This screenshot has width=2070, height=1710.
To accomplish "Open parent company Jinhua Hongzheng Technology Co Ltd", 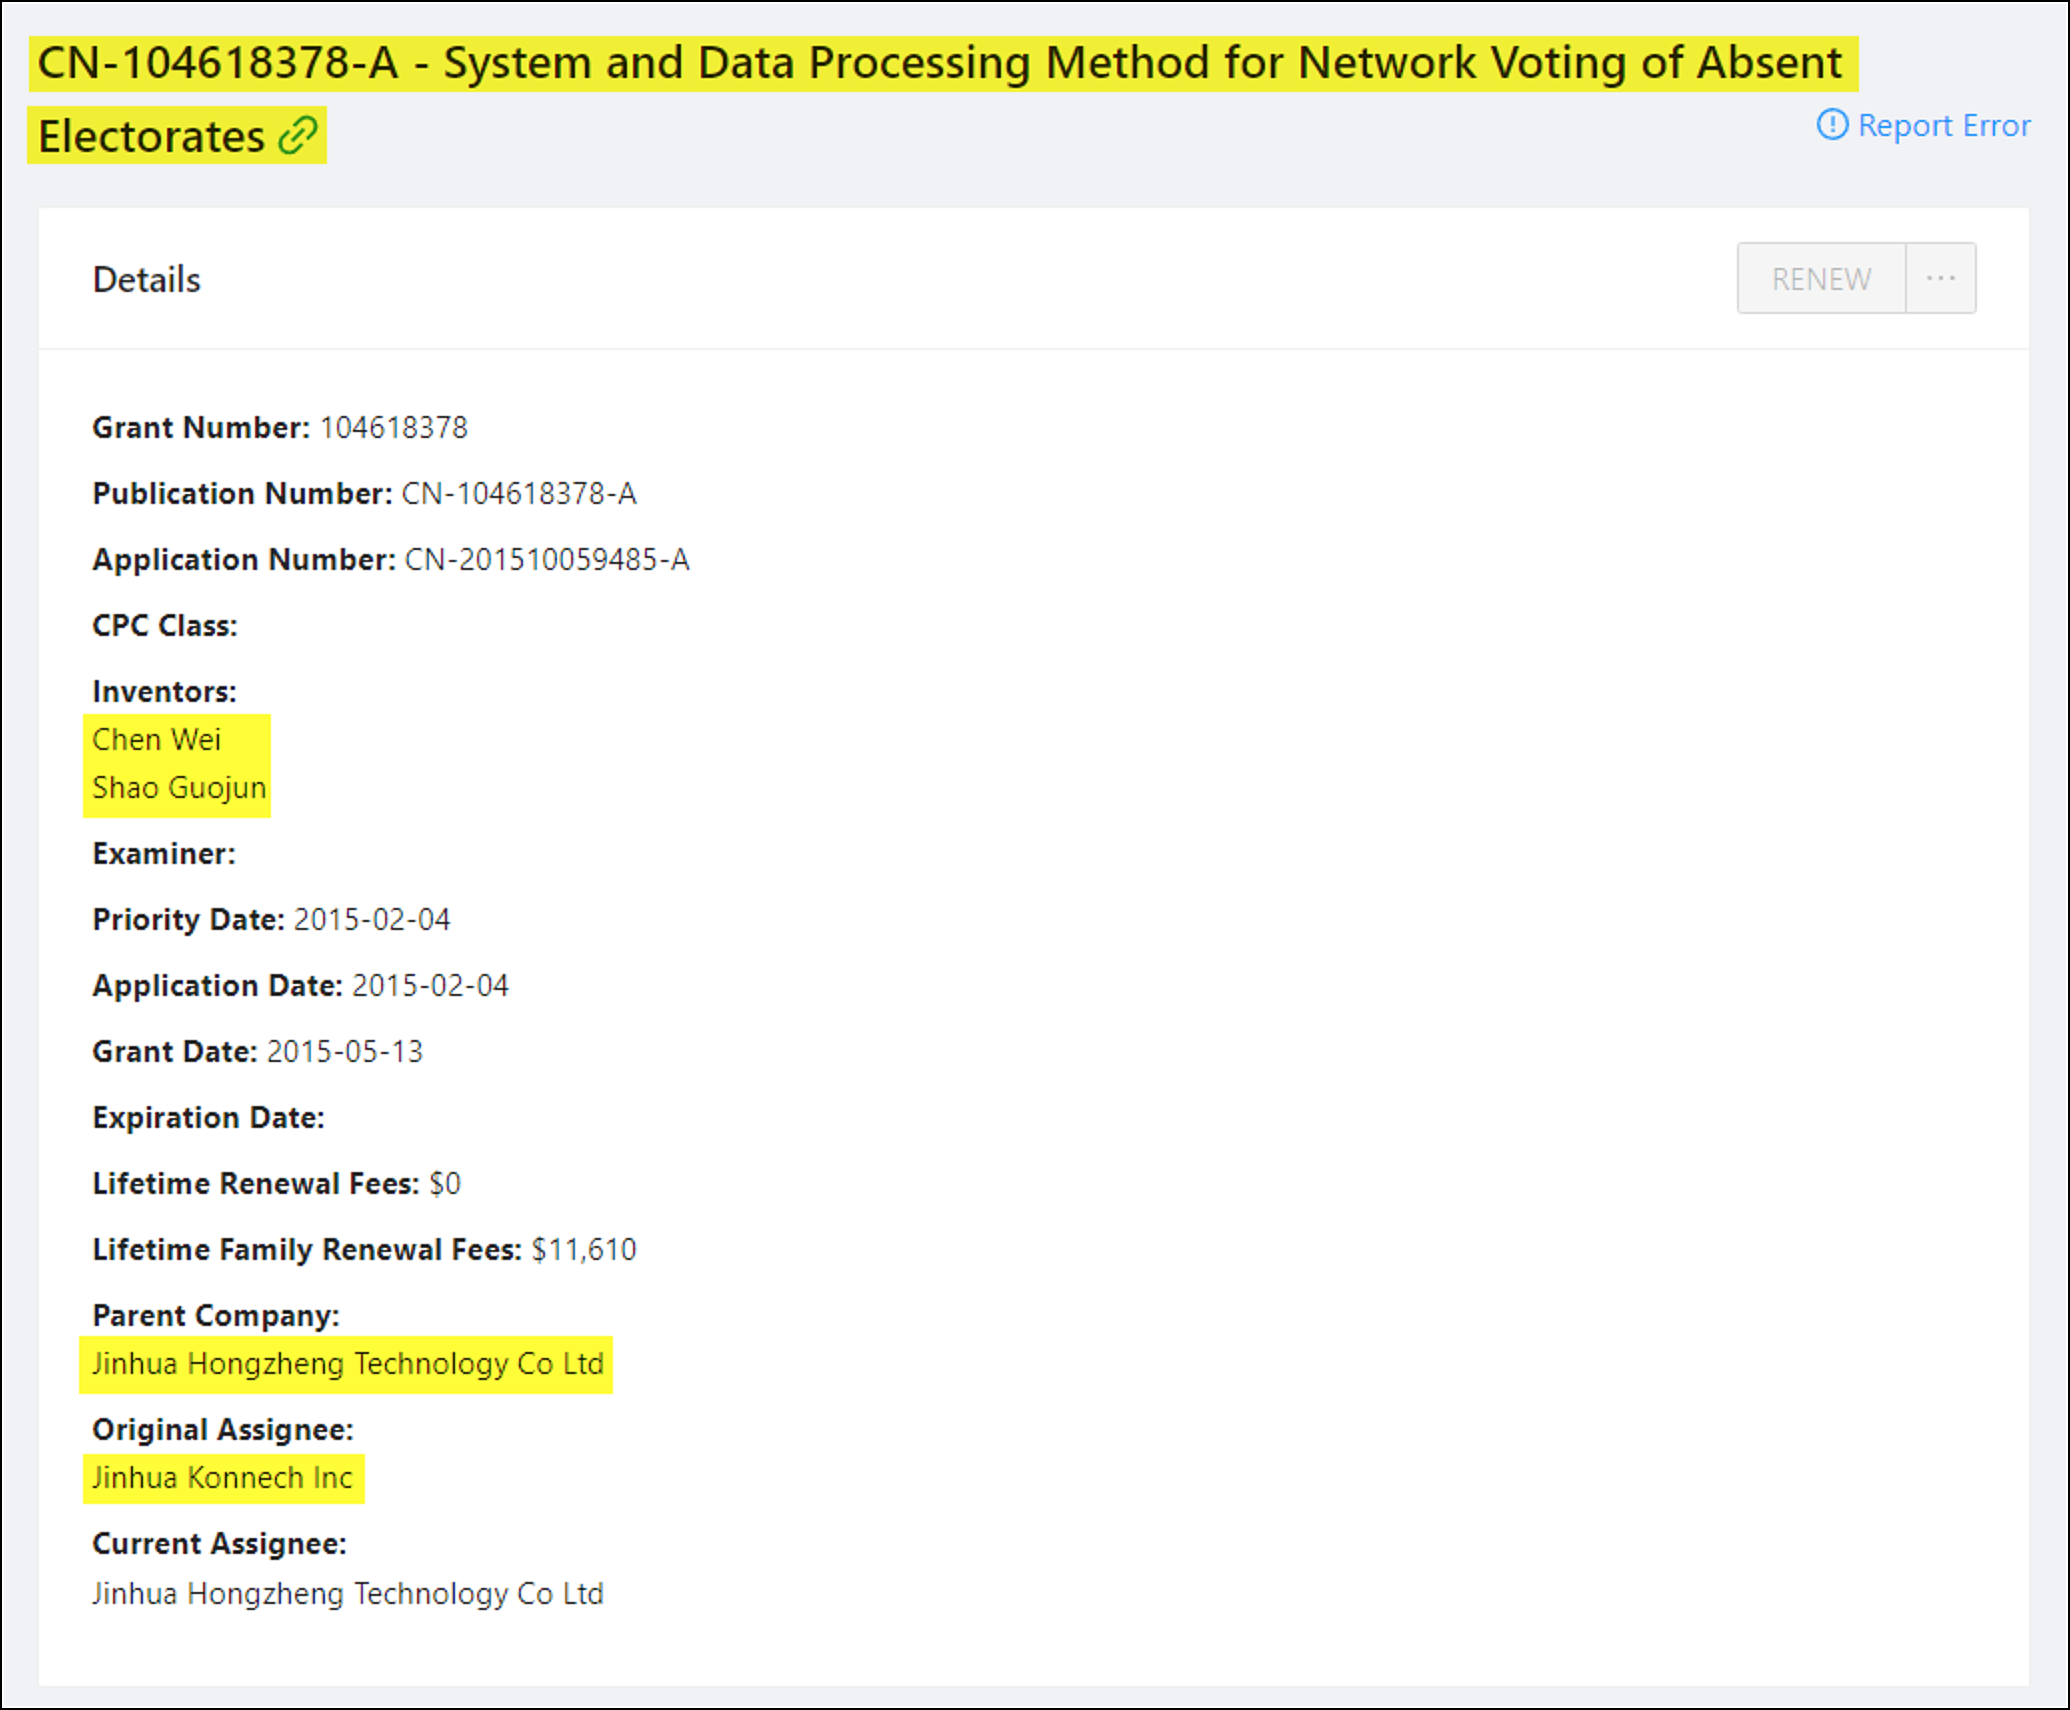I will pyautogui.click(x=348, y=1363).
